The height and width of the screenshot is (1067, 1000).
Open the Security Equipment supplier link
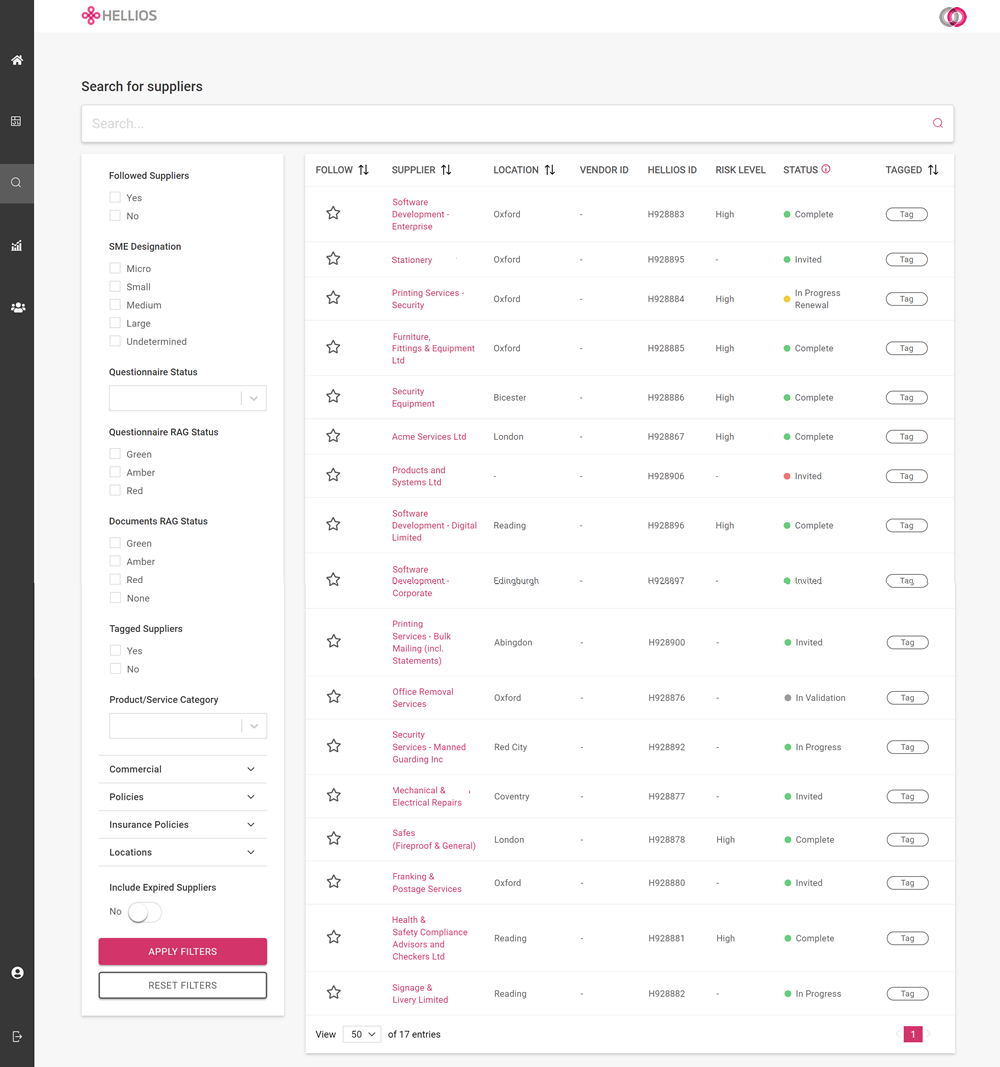413,397
